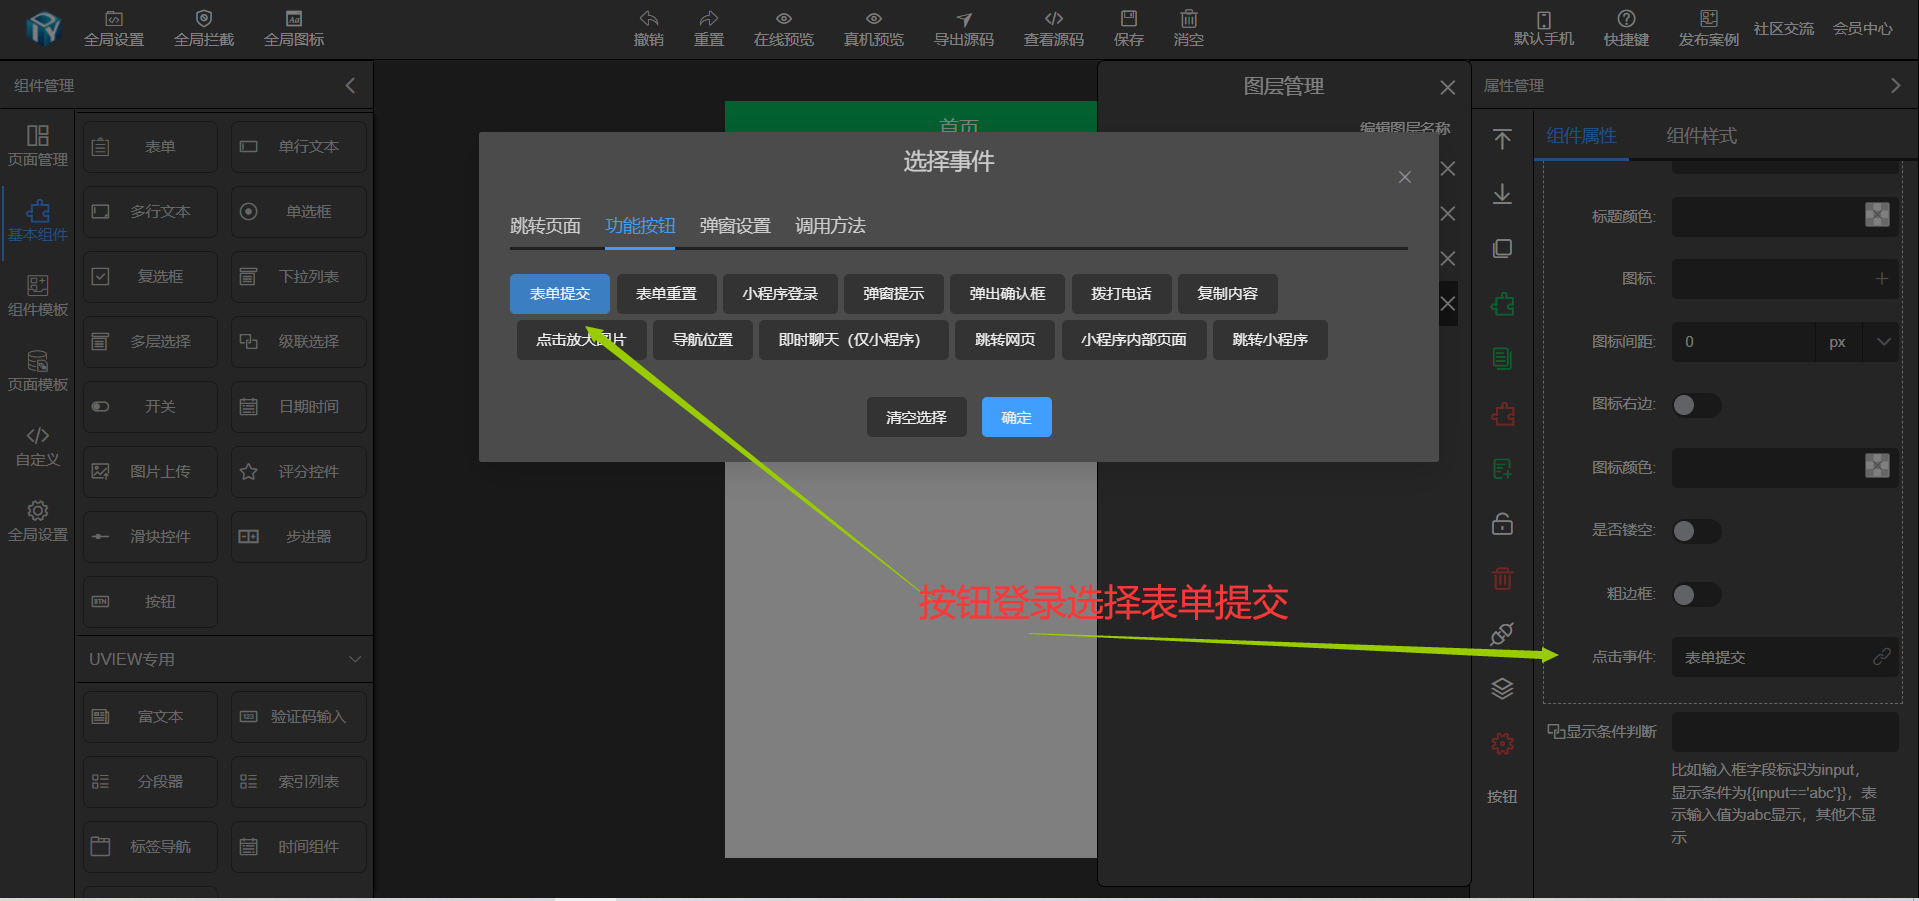Screen dimensions: 1919x901
Task: Open 全局设置 gear in left sidebar
Action: [38, 521]
